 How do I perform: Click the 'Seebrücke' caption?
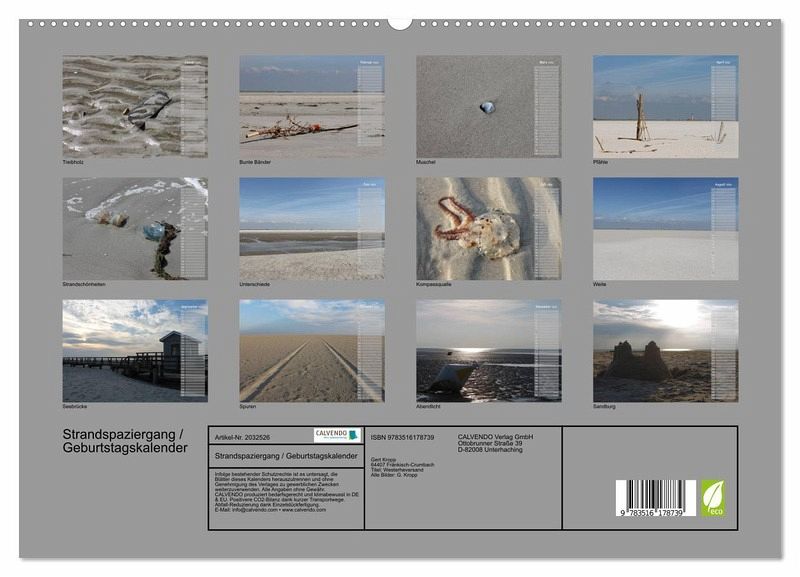[74, 407]
